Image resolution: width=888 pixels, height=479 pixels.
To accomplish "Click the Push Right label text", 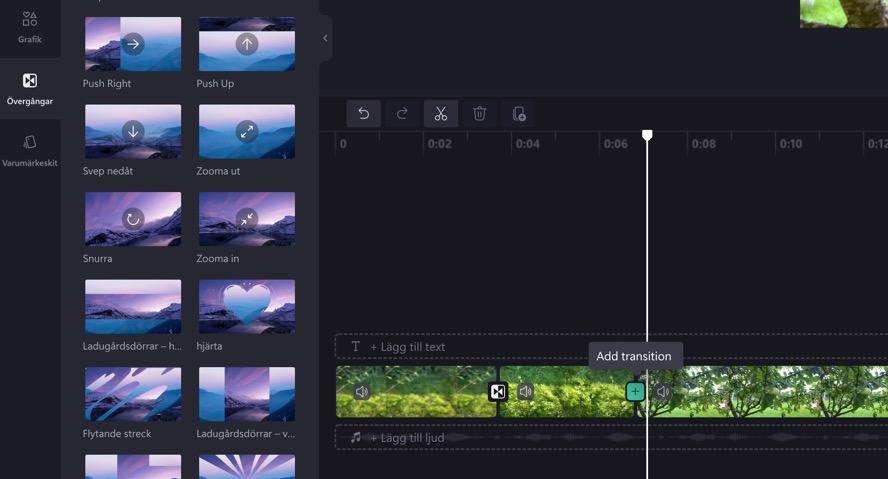I will [106, 83].
